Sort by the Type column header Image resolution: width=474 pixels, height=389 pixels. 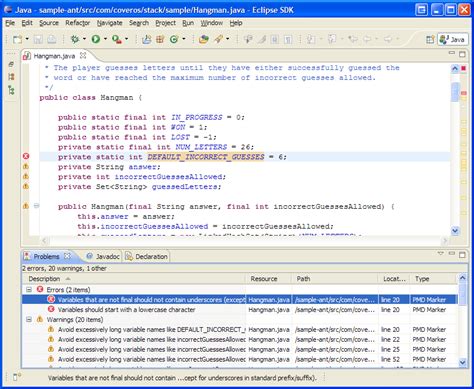433,279
